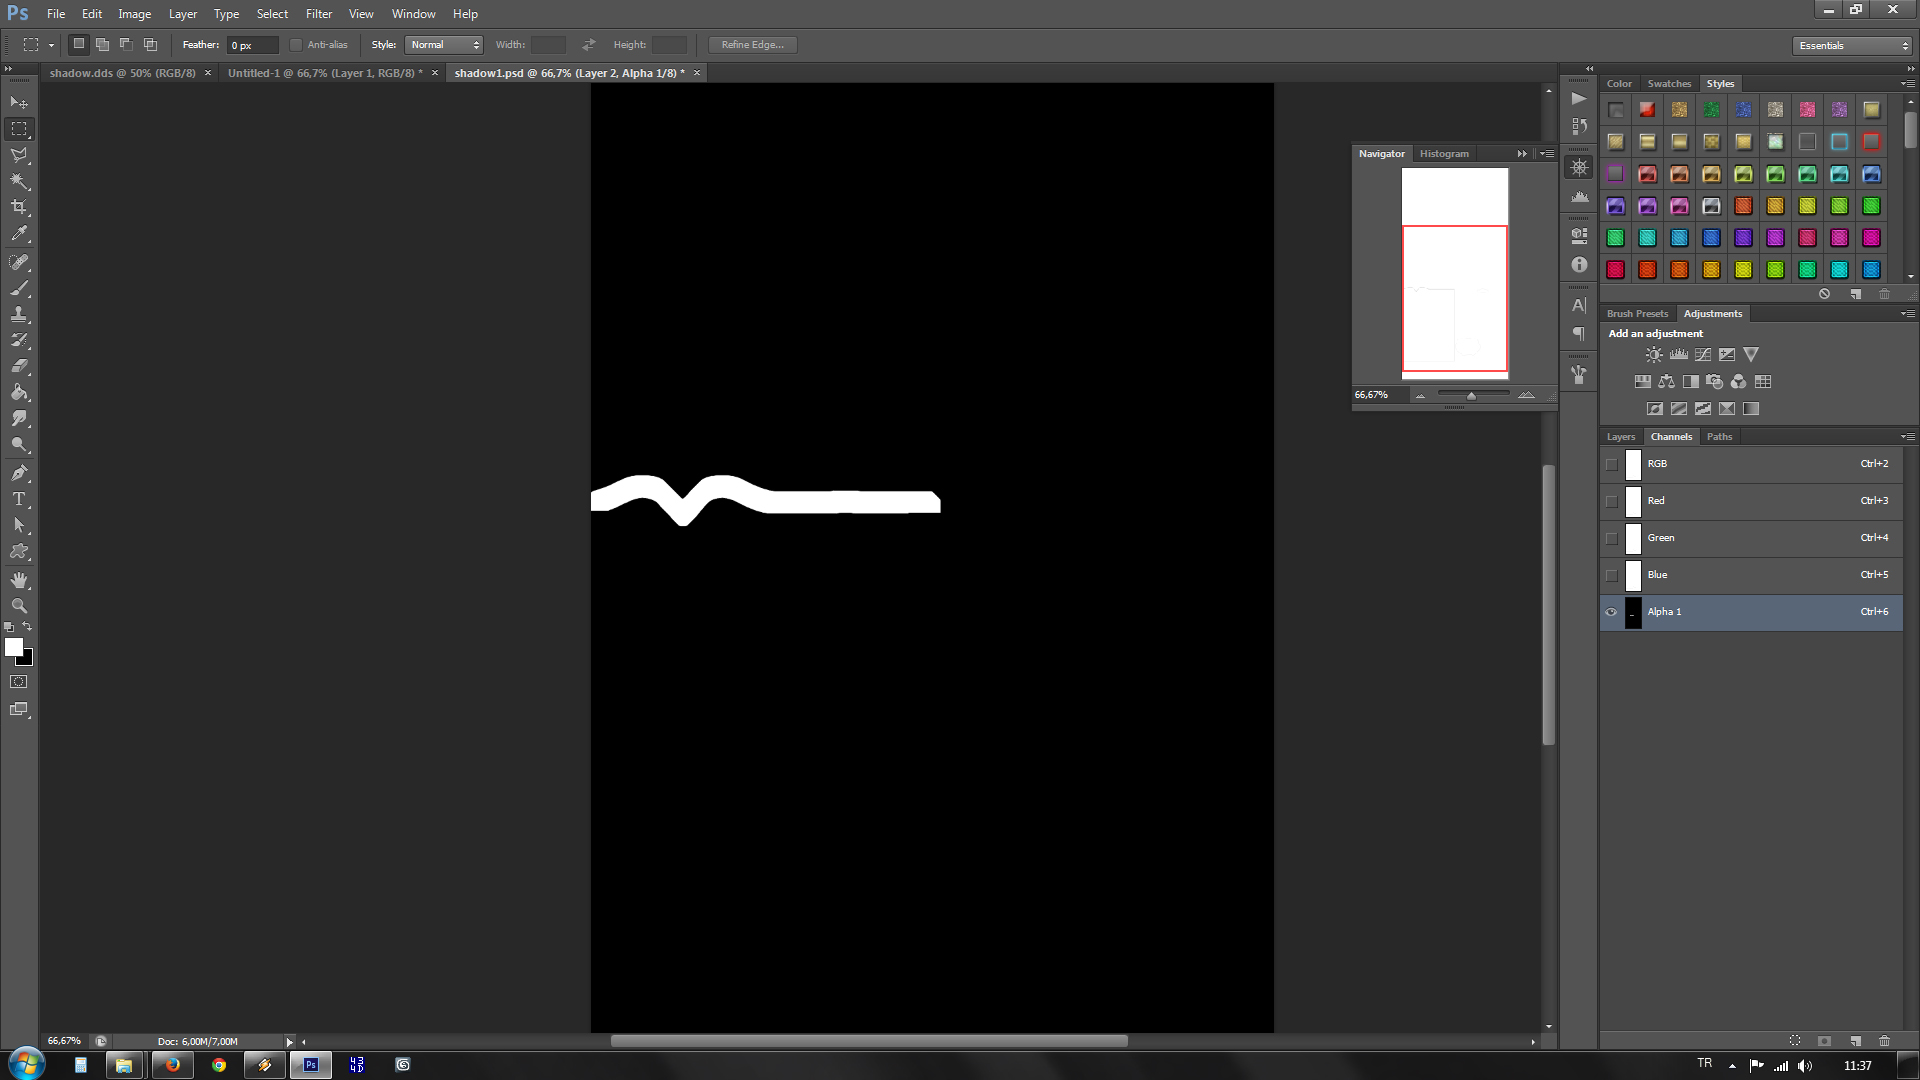Show the Green channel visibility
This screenshot has width=1920, height=1080.
point(1611,538)
